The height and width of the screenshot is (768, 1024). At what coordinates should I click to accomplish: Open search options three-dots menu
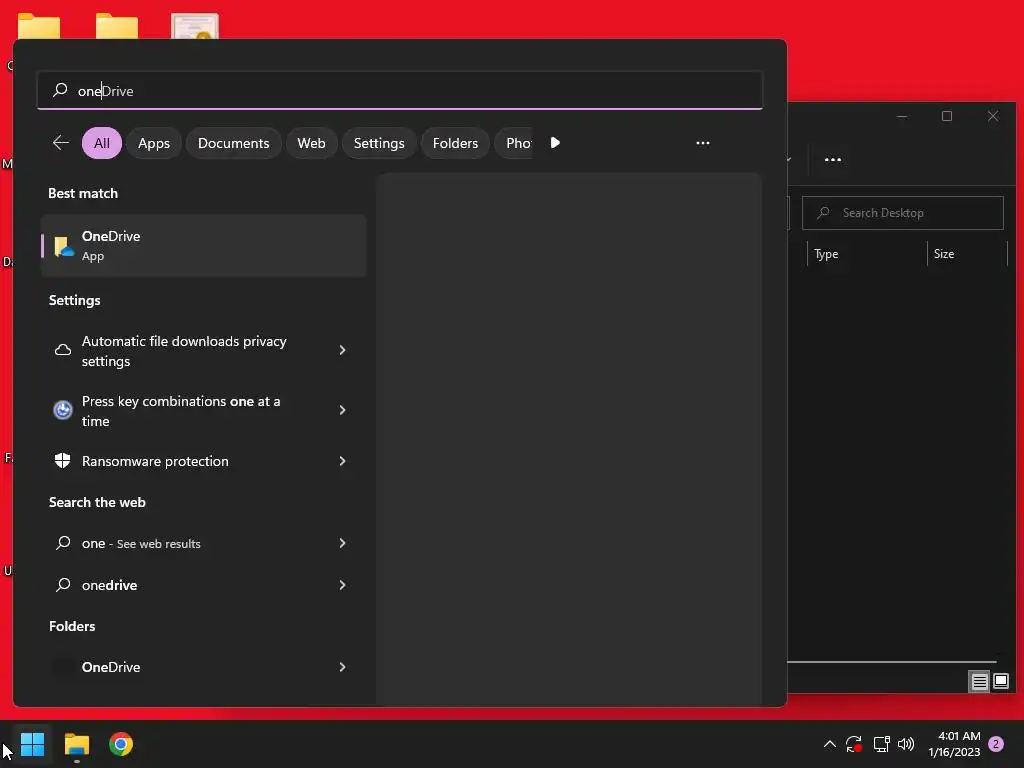click(703, 142)
